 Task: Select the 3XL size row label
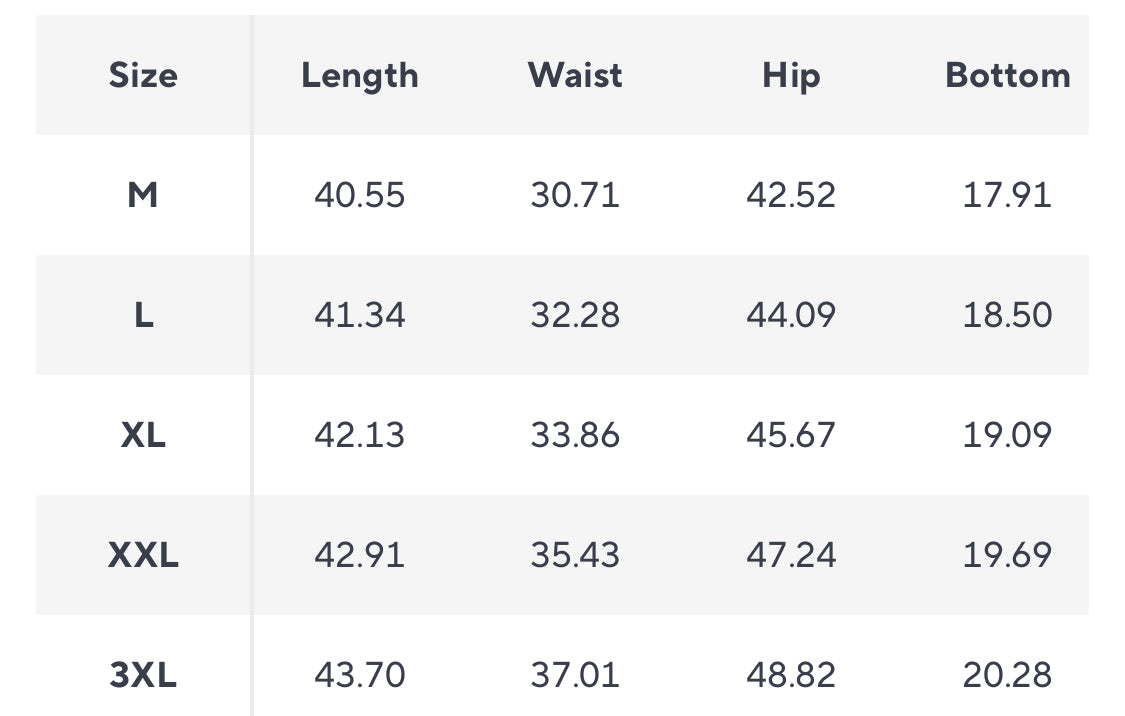[x=143, y=674]
